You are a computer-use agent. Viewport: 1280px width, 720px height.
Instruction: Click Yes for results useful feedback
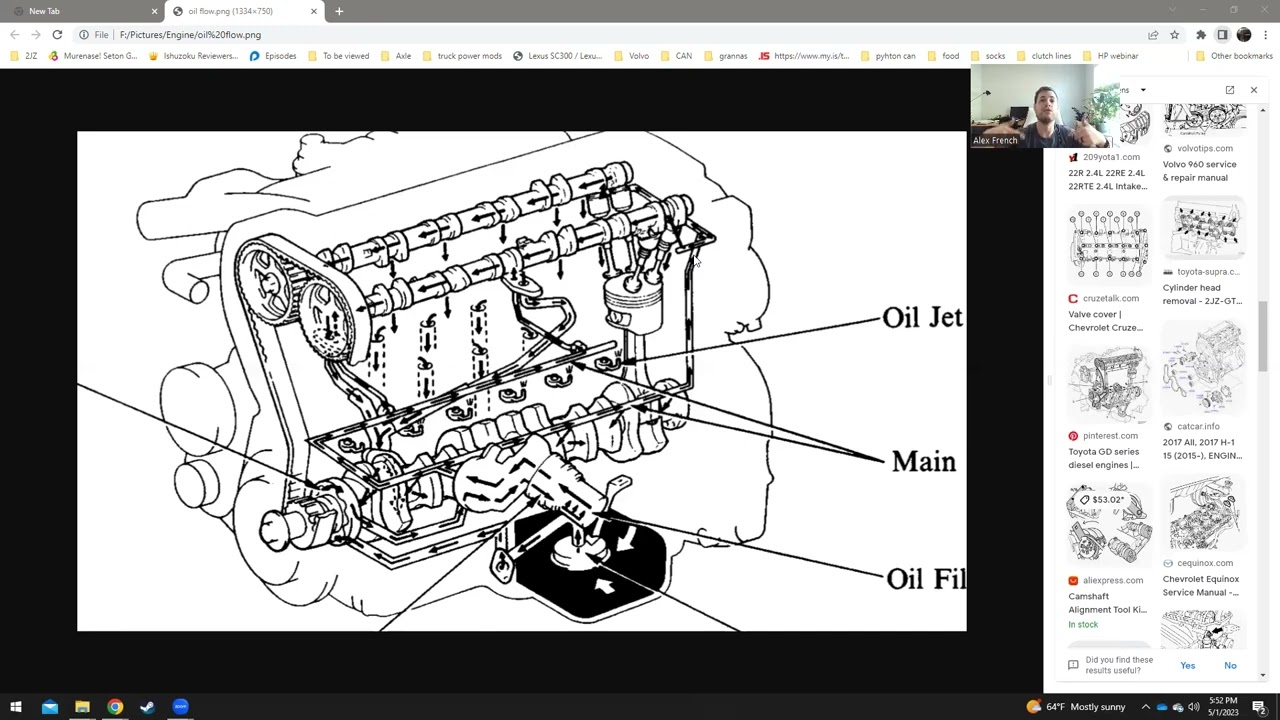(1187, 666)
